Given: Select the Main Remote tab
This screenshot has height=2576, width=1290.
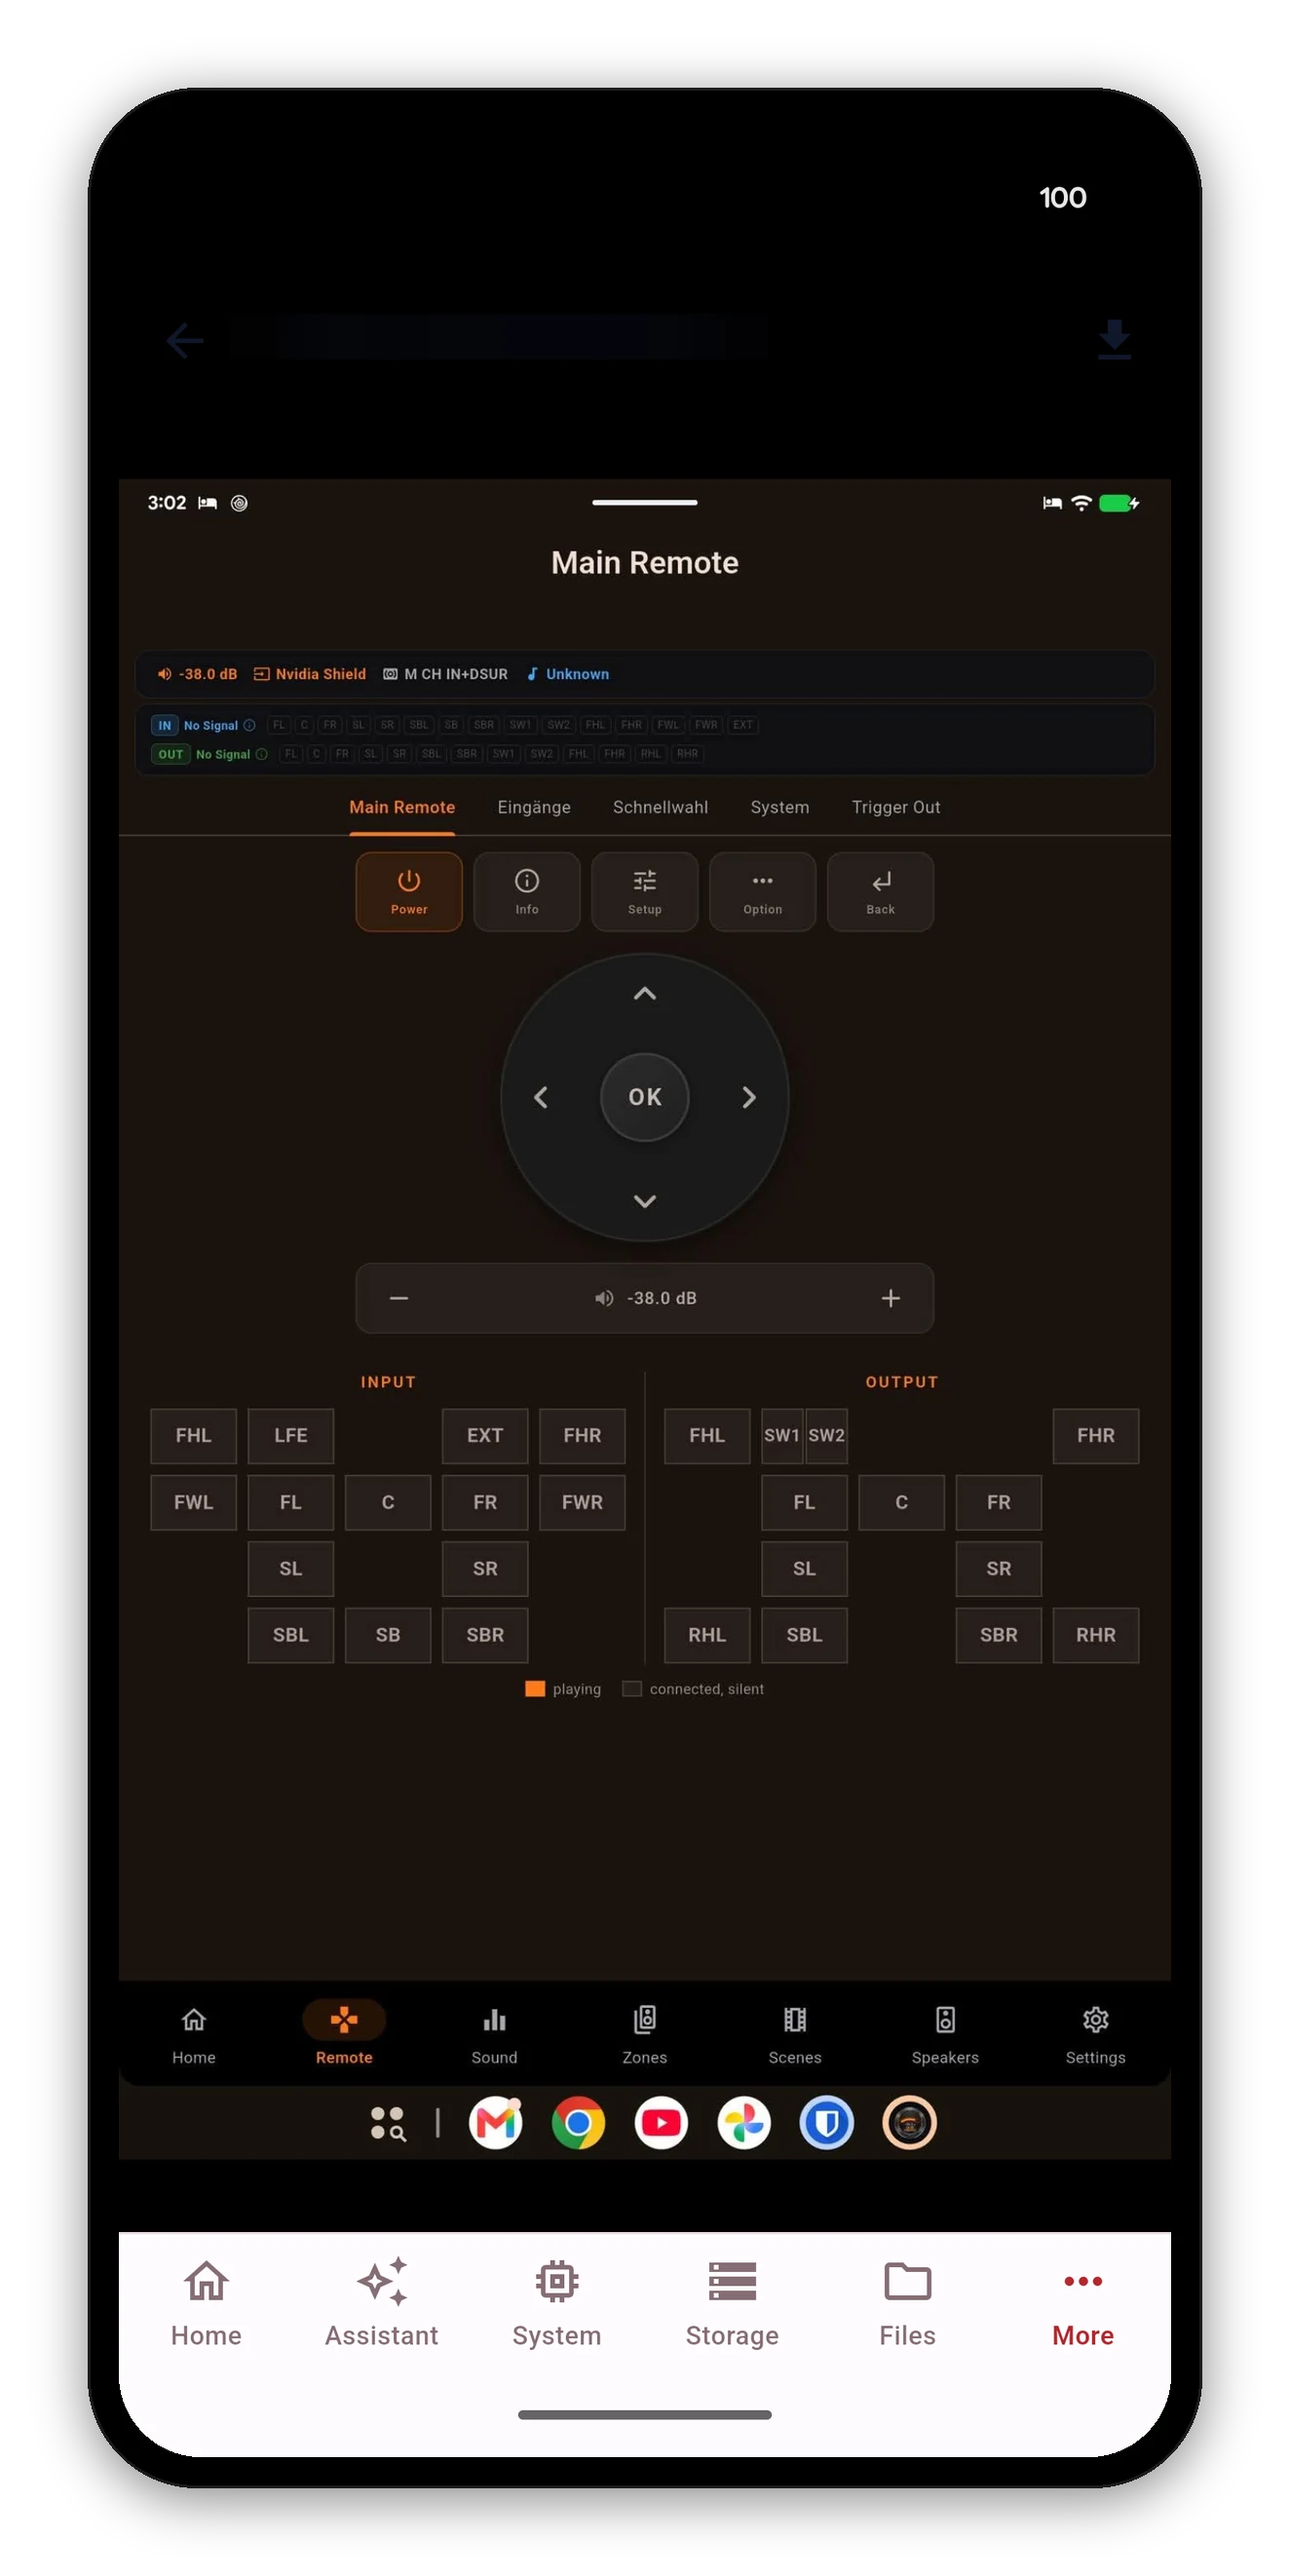Looking at the screenshot, I should 402,807.
